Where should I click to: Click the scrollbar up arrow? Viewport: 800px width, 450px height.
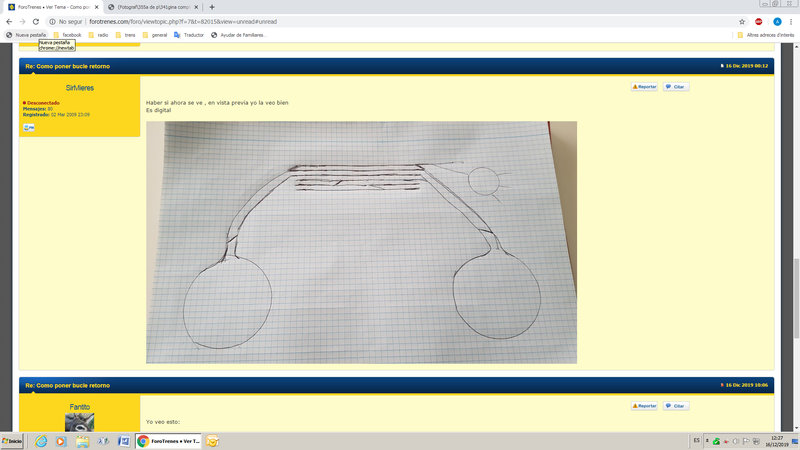pyautogui.click(x=796, y=46)
